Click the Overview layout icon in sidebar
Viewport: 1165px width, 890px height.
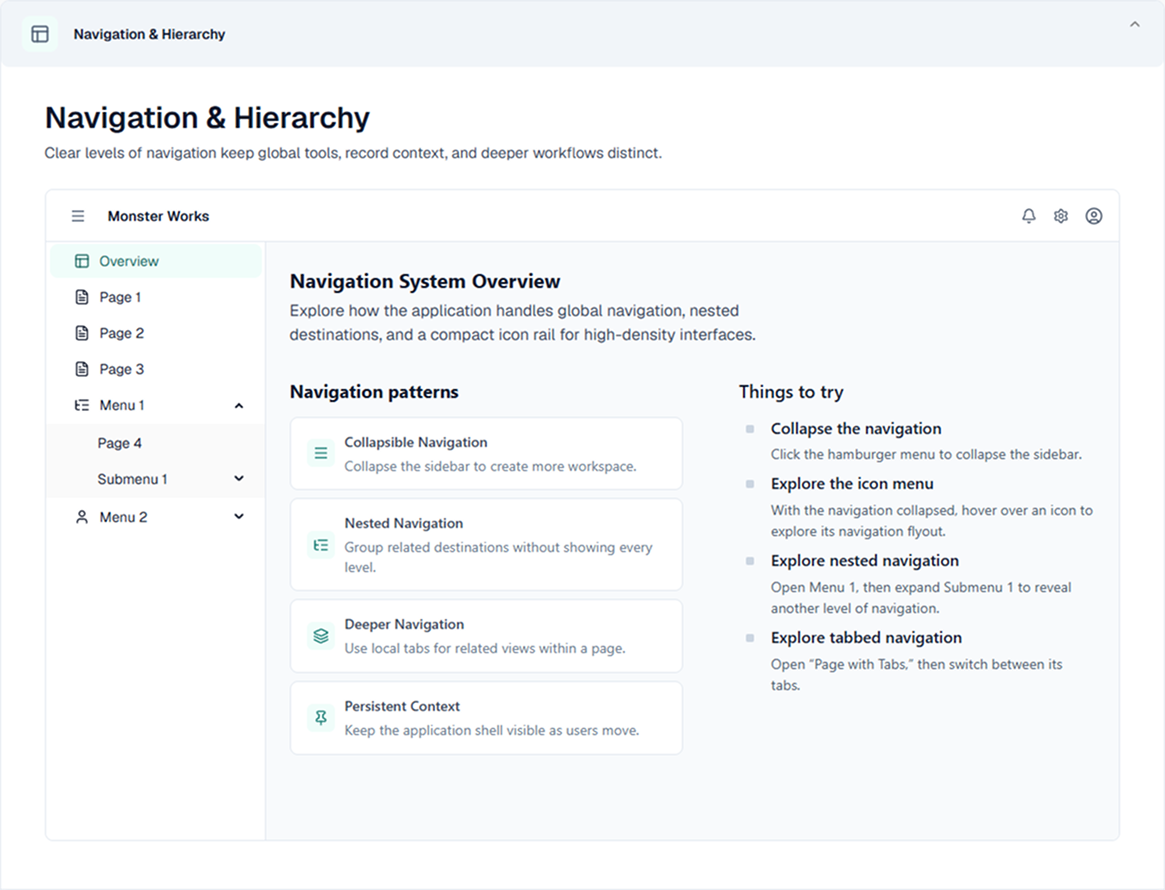coord(82,262)
